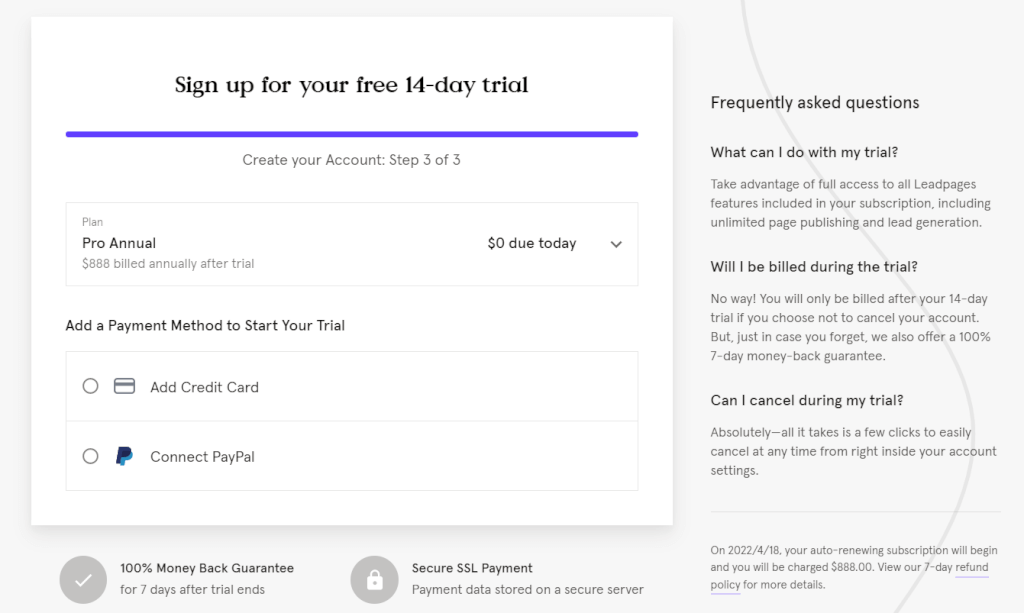
Task: Expand the plan selector chevron
Action: click(616, 244)
